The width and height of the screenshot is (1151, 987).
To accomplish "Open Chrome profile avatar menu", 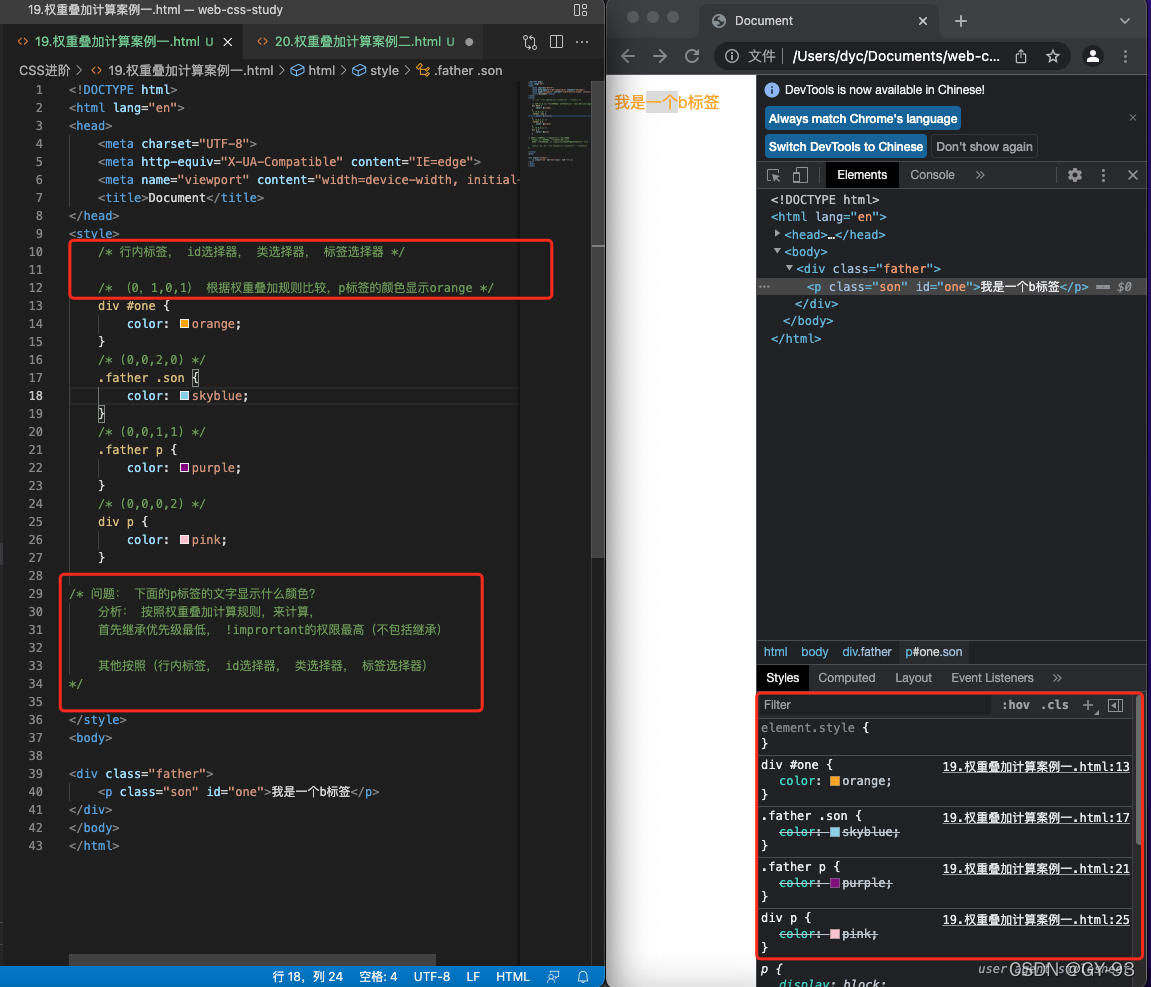I will click(x=1092, y=57).
